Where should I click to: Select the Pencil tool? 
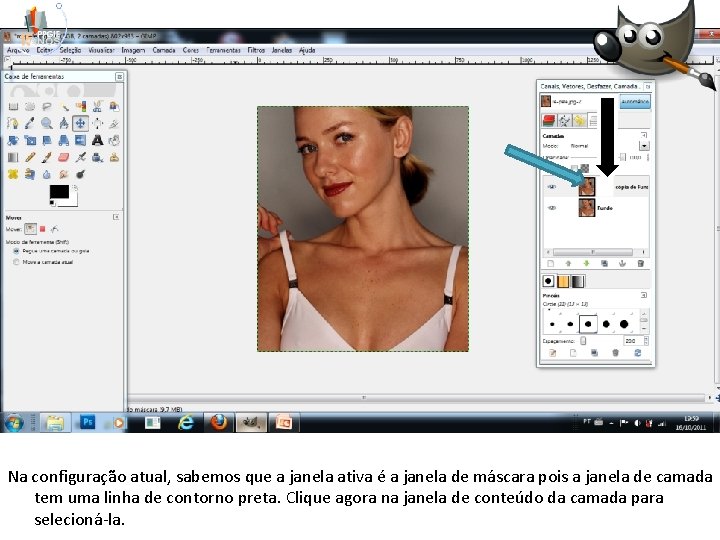[30, 158]
